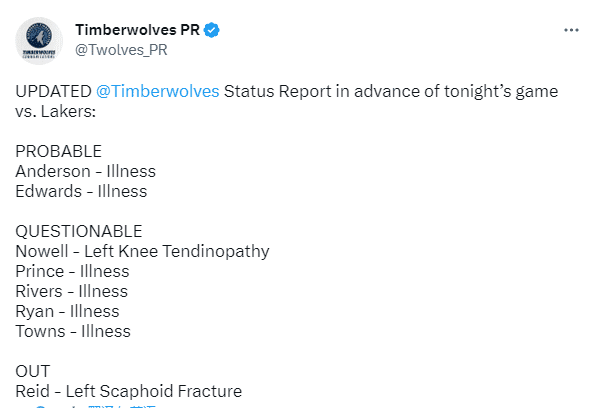Click the vs. Lakers: text
589x408 pixels.
pyautogui.click(x=56, y=112)
